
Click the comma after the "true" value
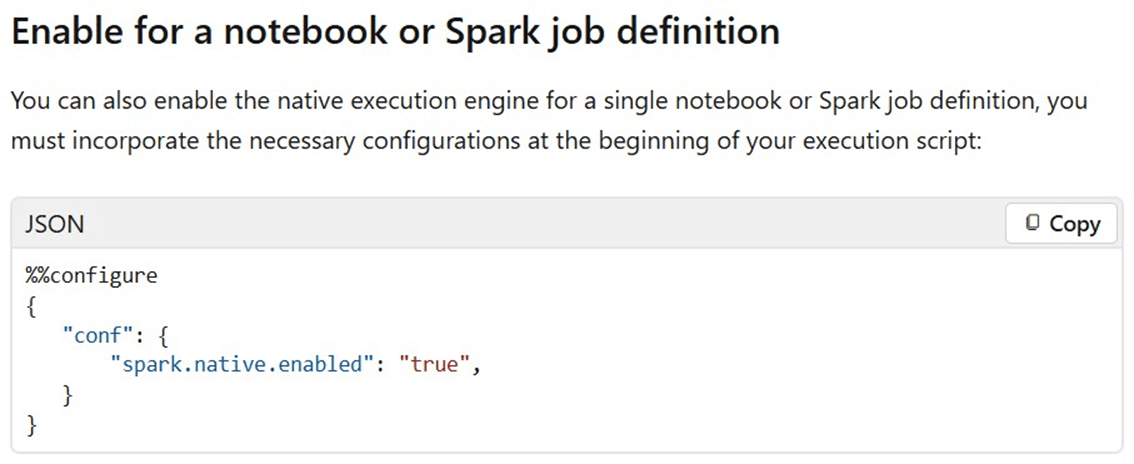tap(477, 367)
